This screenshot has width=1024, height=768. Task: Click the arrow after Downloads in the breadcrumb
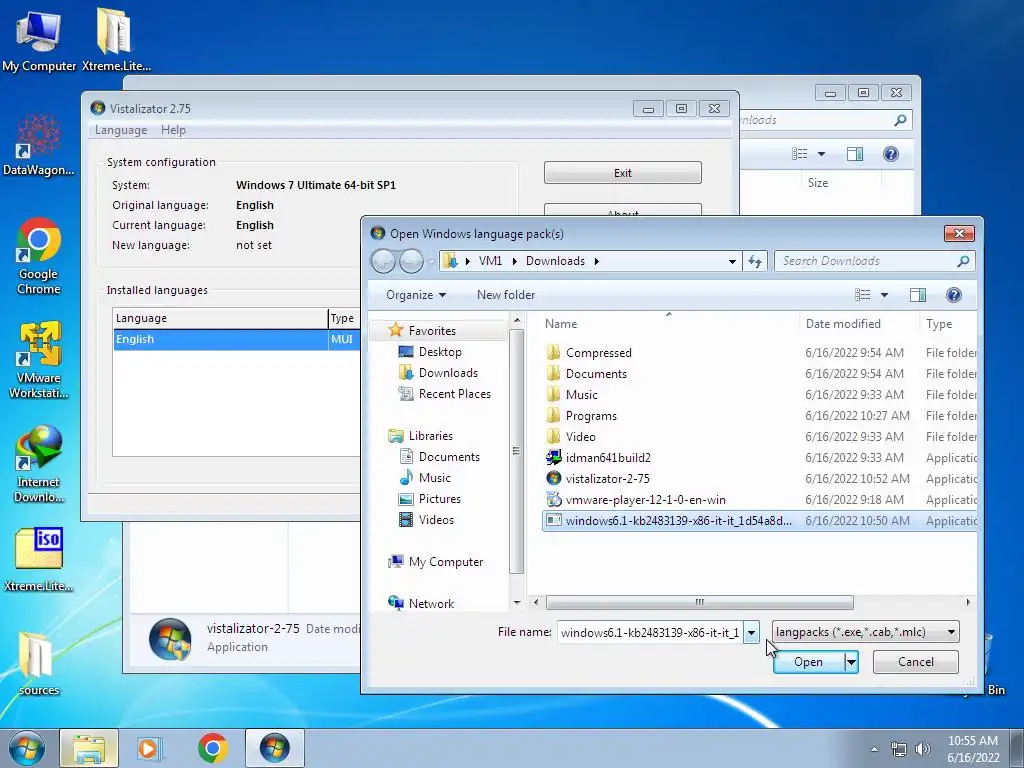pyautogui.click(x=596, y=261)
